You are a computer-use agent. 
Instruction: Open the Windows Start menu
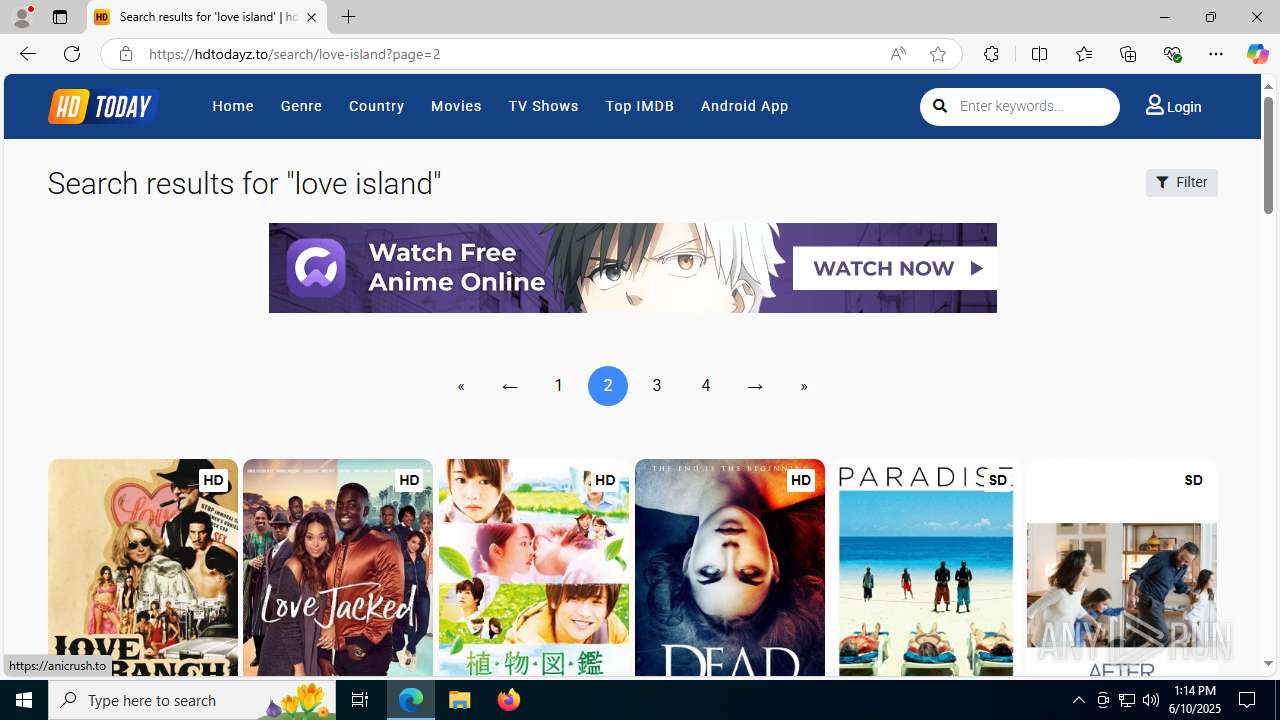tap(24, 700)
